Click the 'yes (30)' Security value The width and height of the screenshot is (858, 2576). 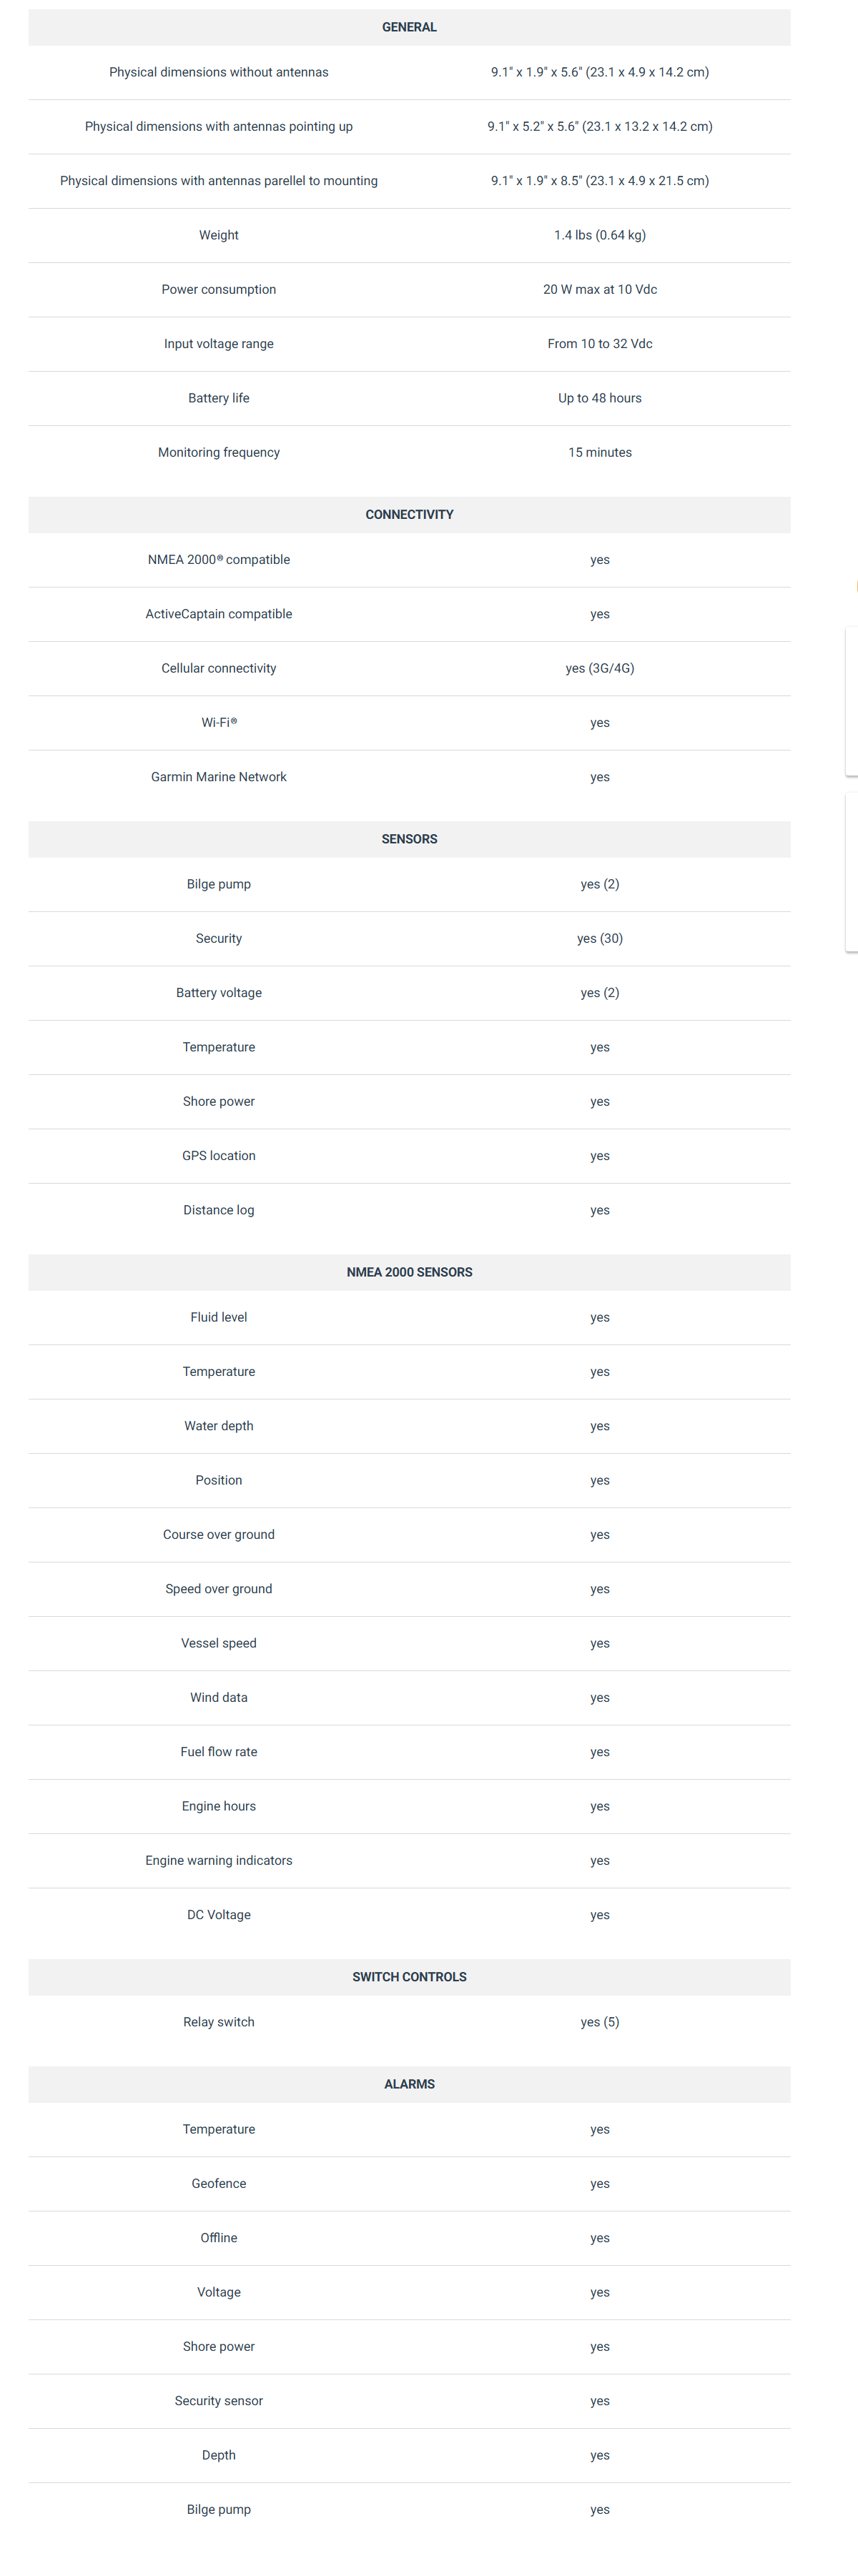600,938
